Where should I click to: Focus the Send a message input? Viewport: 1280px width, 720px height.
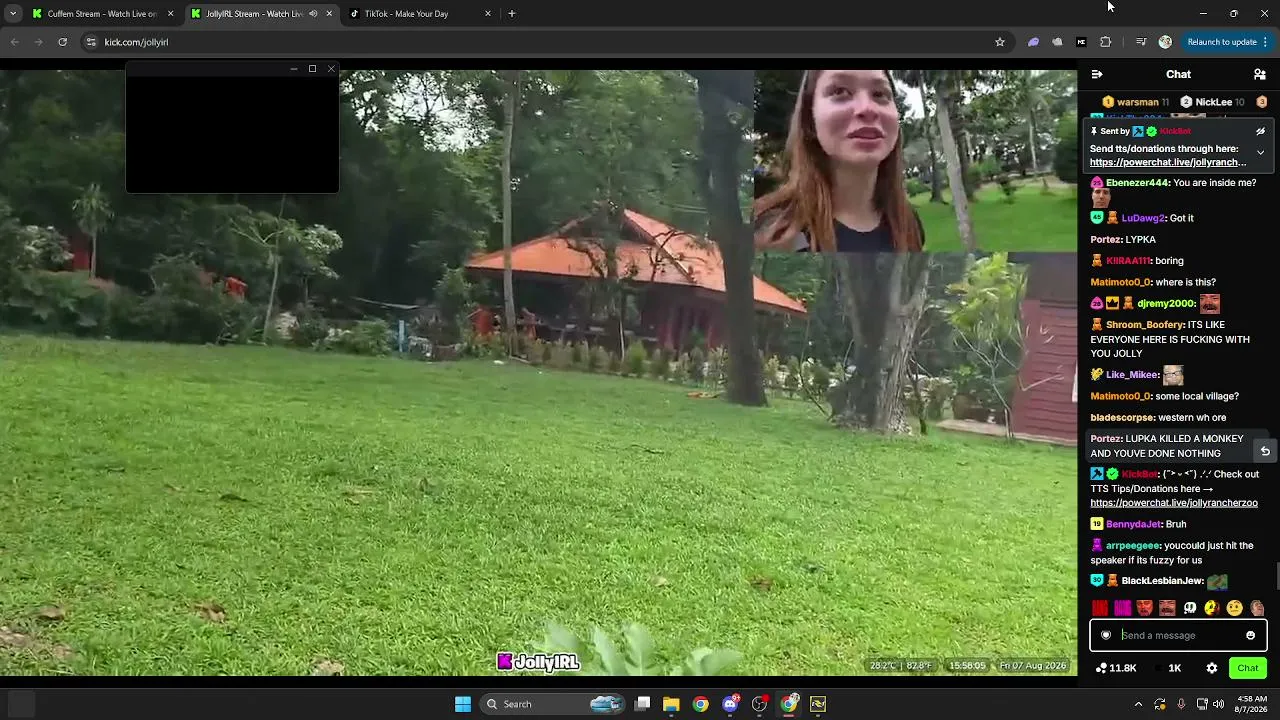tap(1178, 635)
